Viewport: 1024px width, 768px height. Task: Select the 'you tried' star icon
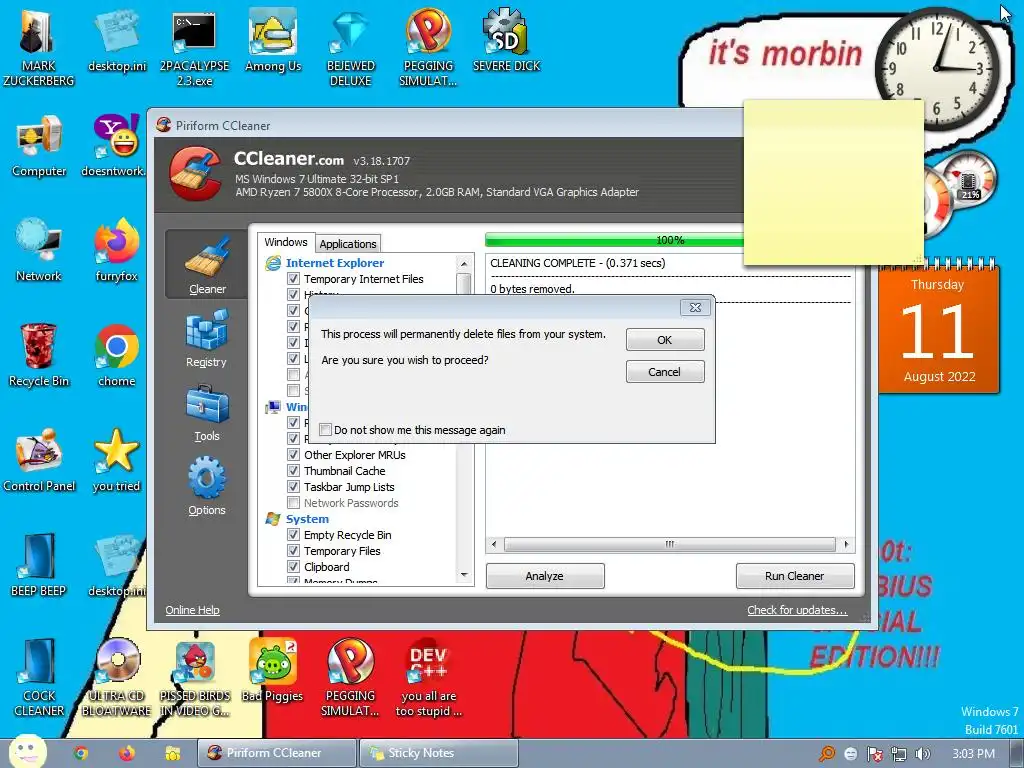pyautogui.click(x=116, y=461)
